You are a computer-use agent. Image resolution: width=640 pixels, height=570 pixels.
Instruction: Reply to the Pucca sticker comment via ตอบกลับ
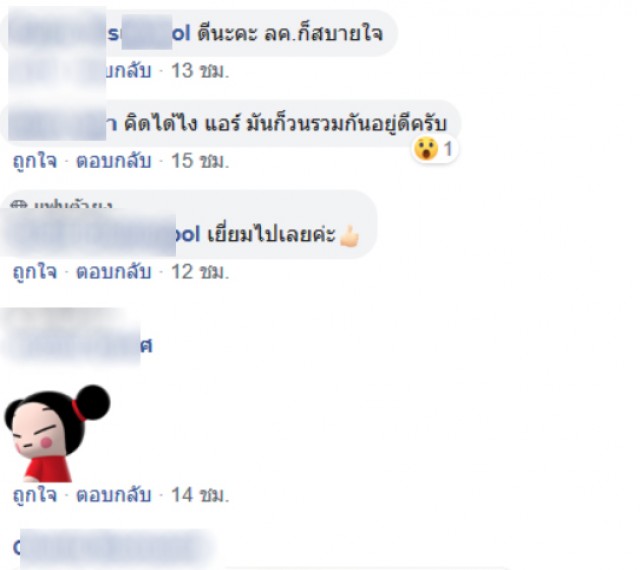click(114, 495)
